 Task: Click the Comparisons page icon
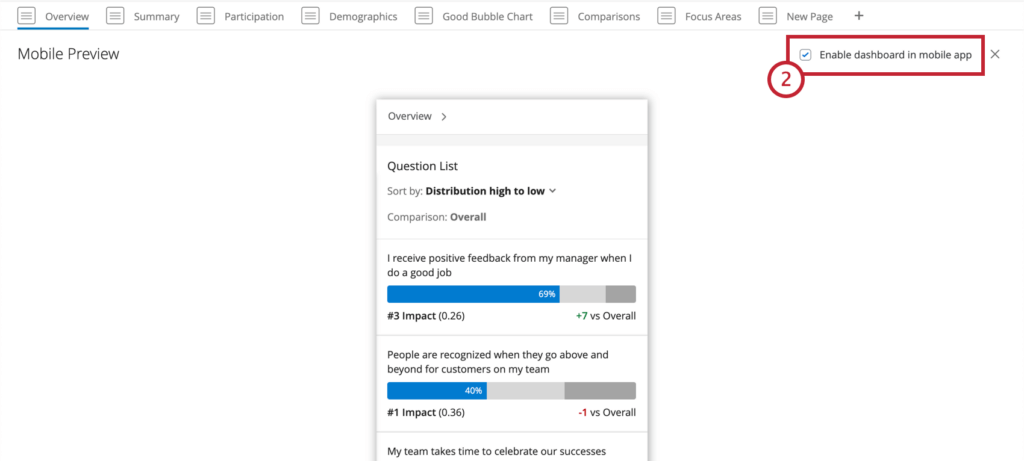[x=559, y=16]
